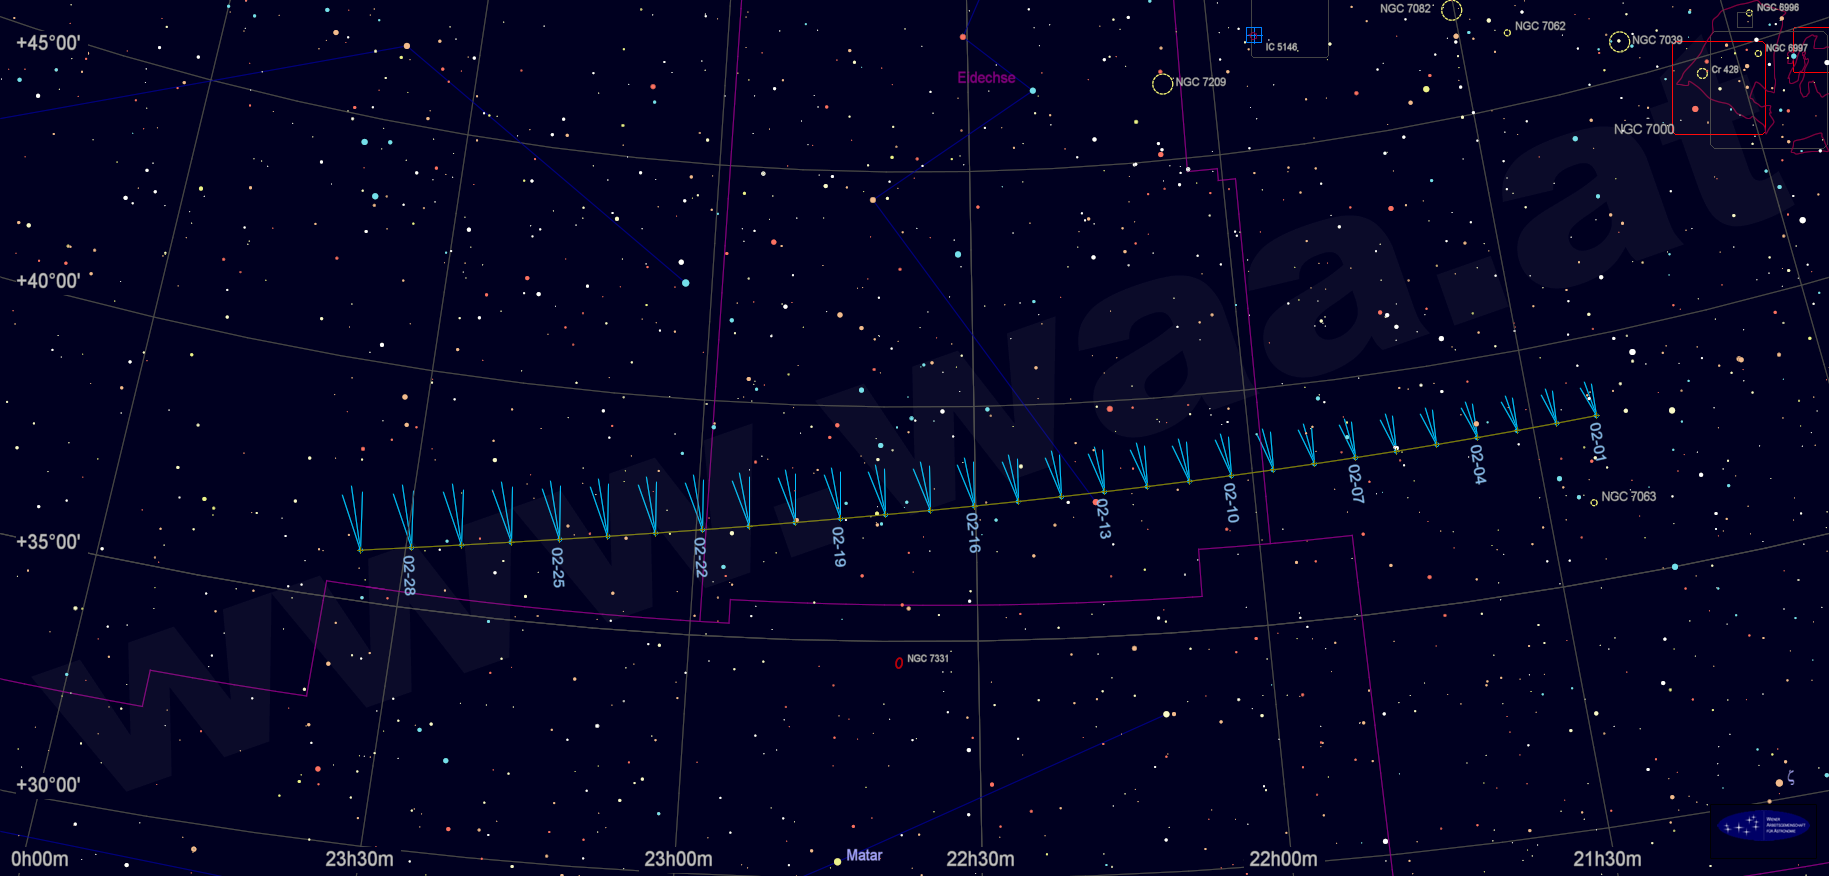The width and height of the screenshot is (1829, 876).
Task: Click the right ascension label 23h00m
Action: 678,859
